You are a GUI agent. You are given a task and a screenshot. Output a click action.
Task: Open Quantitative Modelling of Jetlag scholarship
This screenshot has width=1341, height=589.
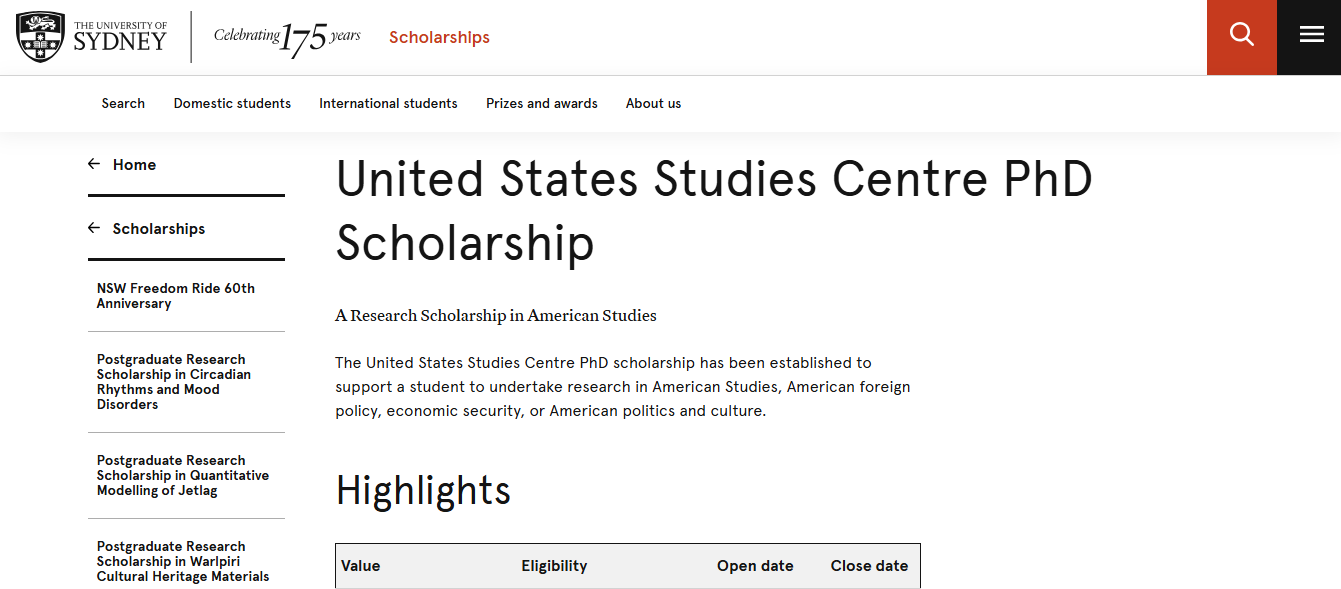pos(182,475)
